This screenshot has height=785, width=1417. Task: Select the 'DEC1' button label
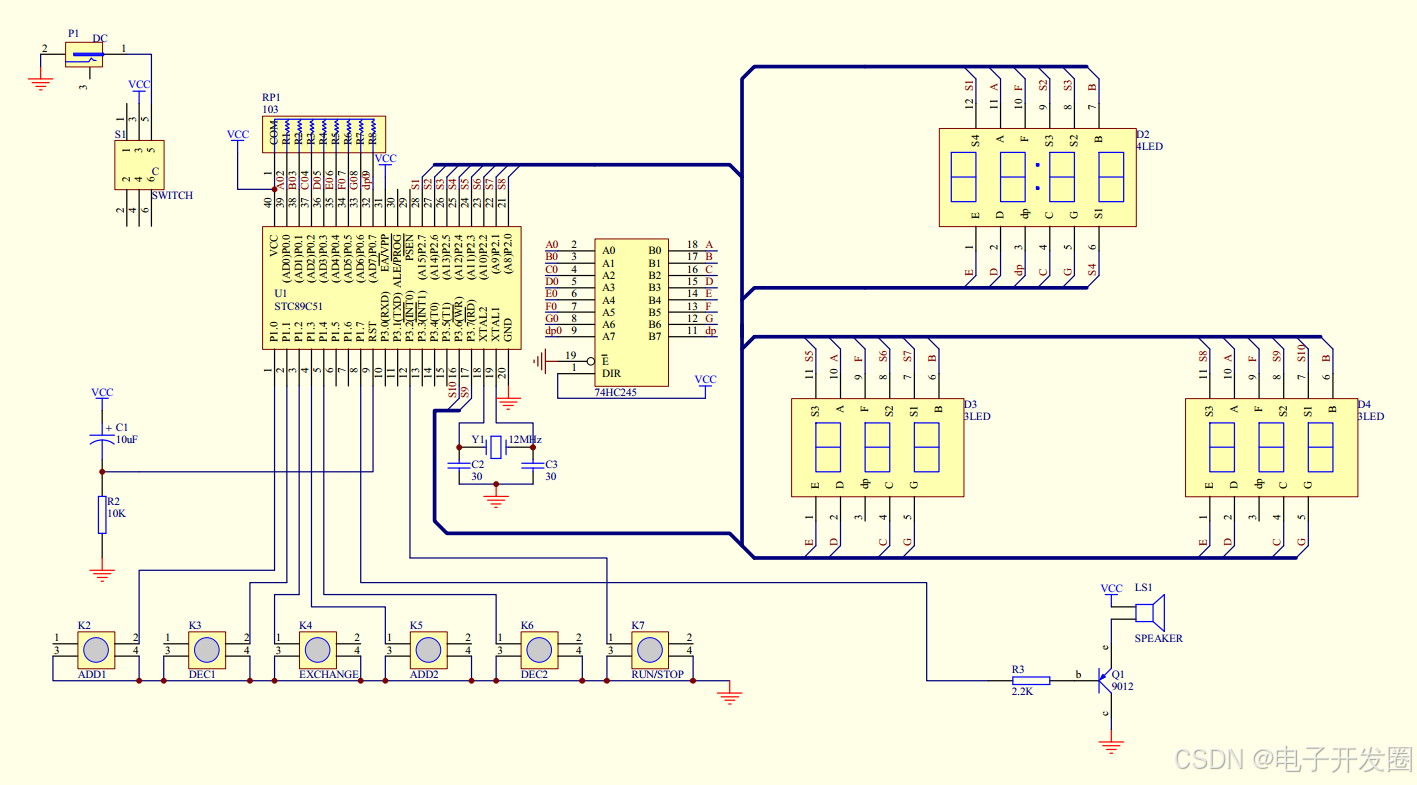pyautogui.click(x=203, y=675)
